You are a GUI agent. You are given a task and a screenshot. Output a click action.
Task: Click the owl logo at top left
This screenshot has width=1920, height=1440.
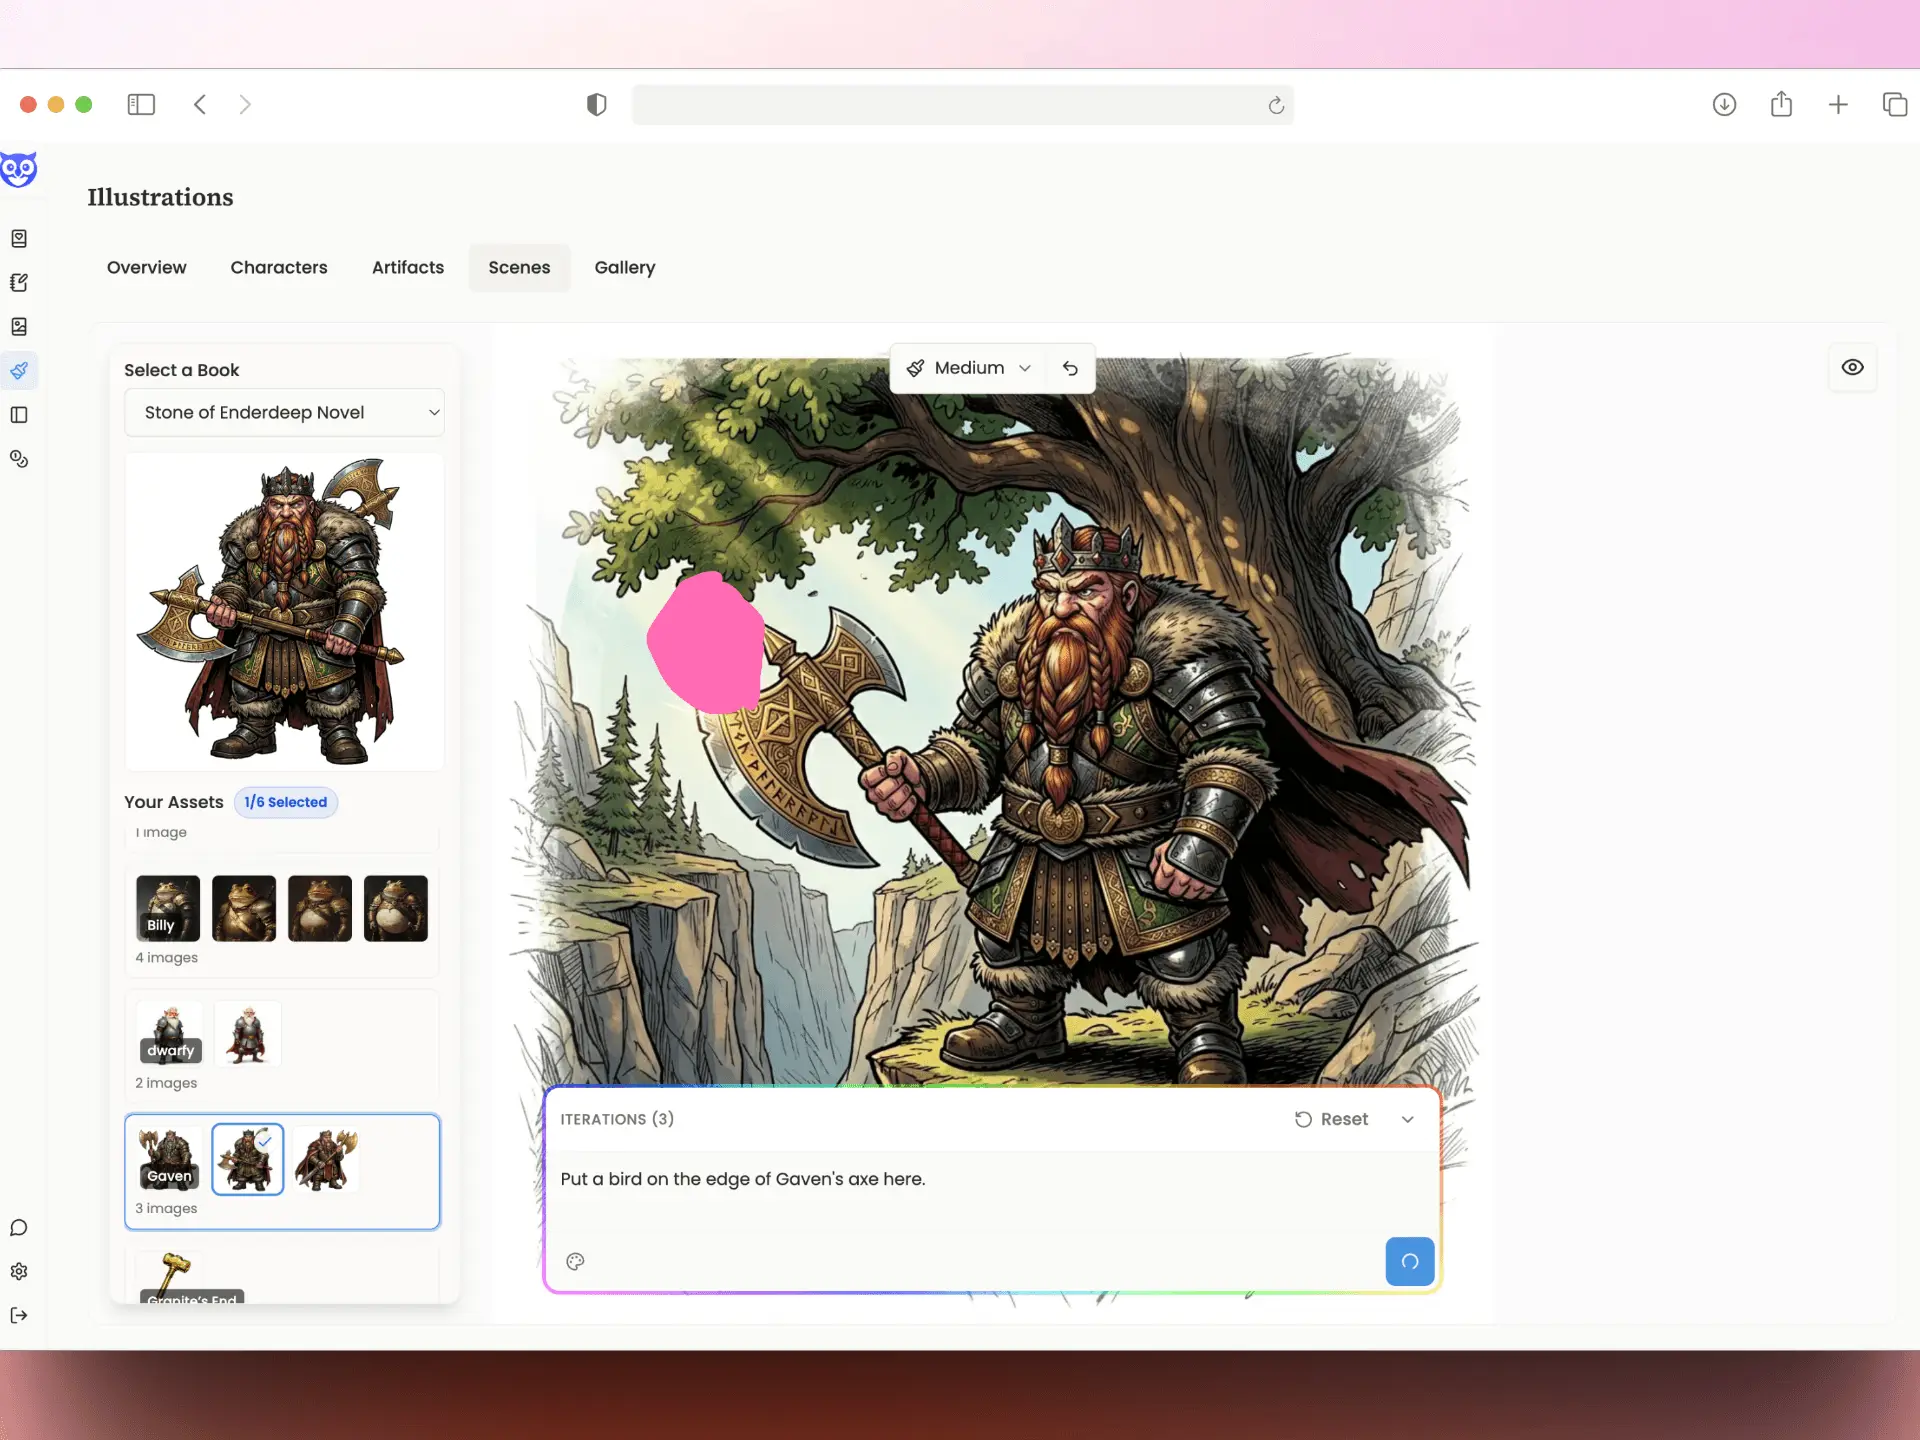tap(18, 169)
